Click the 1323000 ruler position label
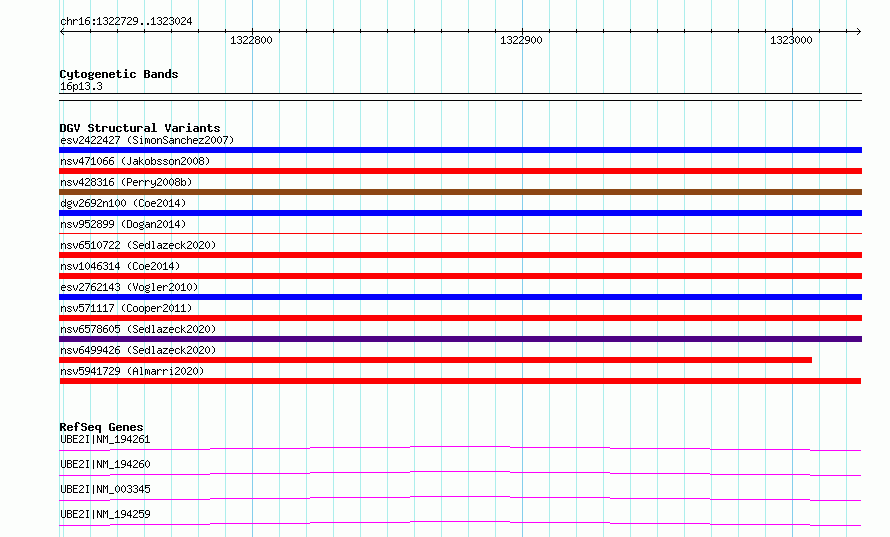Screen dimensions: 890x537 [791, 40]
